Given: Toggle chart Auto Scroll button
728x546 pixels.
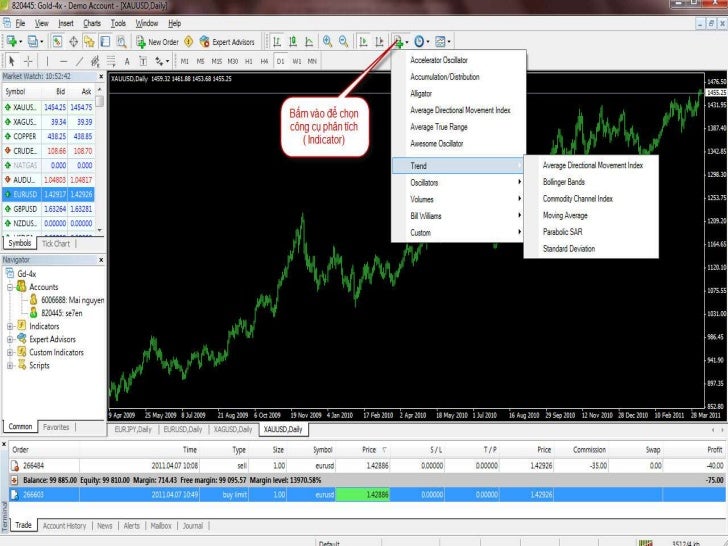Looking at the screenshot, I should pos(364,42).
